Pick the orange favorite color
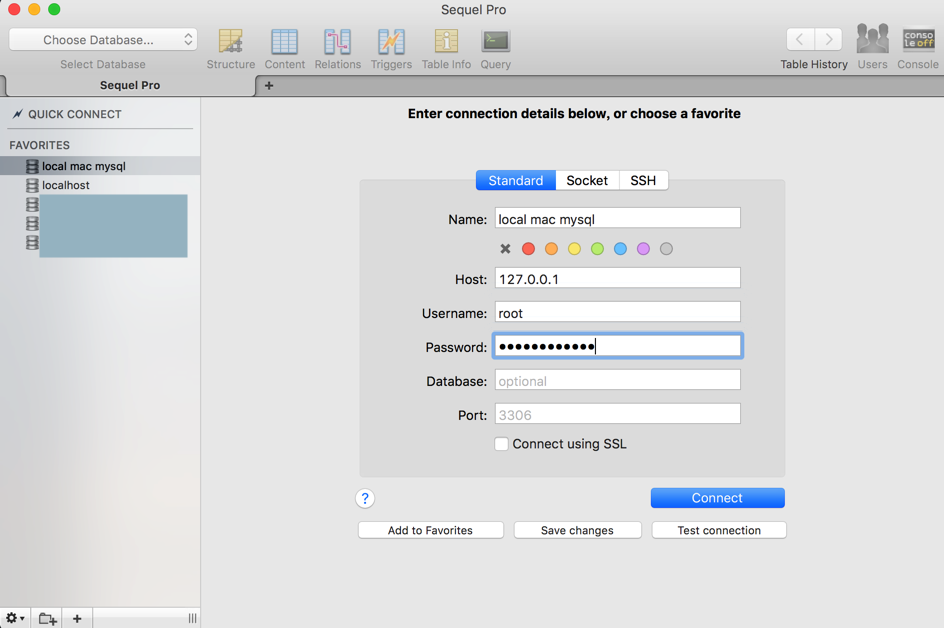Screen dimensions: 944x628 tap(551, 249)
